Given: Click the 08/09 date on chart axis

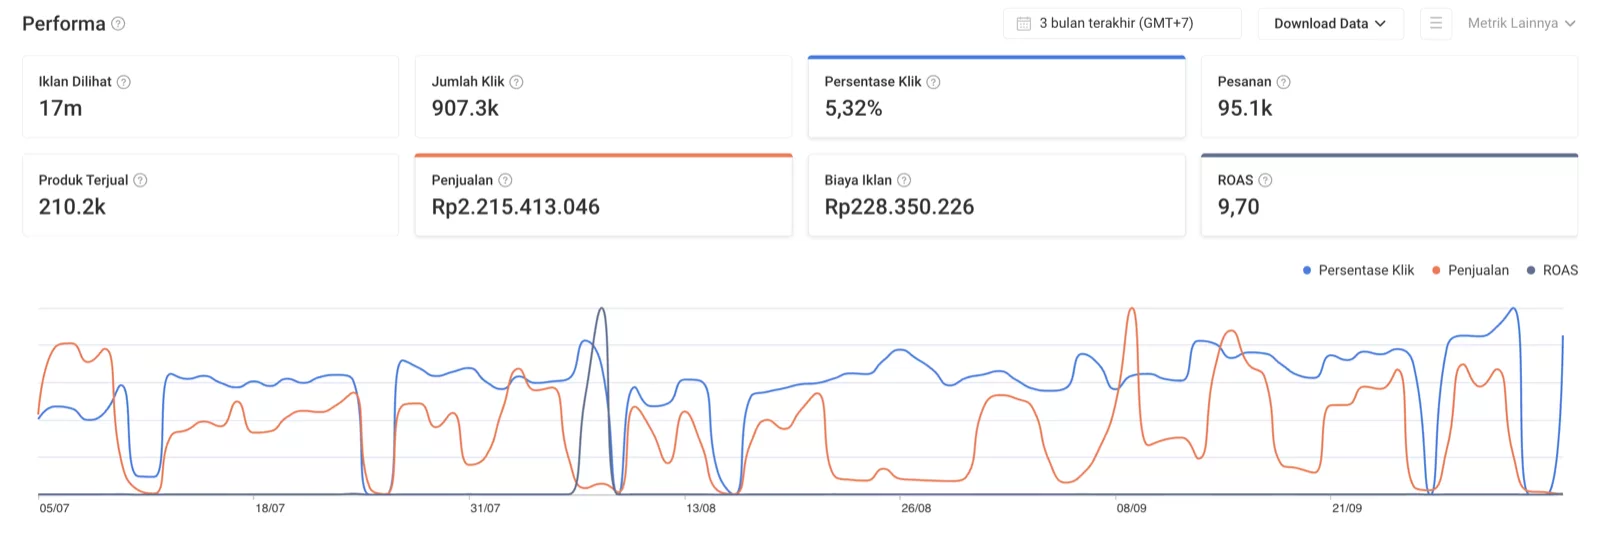Looking at the screenshot, I should coord(1132,508).
